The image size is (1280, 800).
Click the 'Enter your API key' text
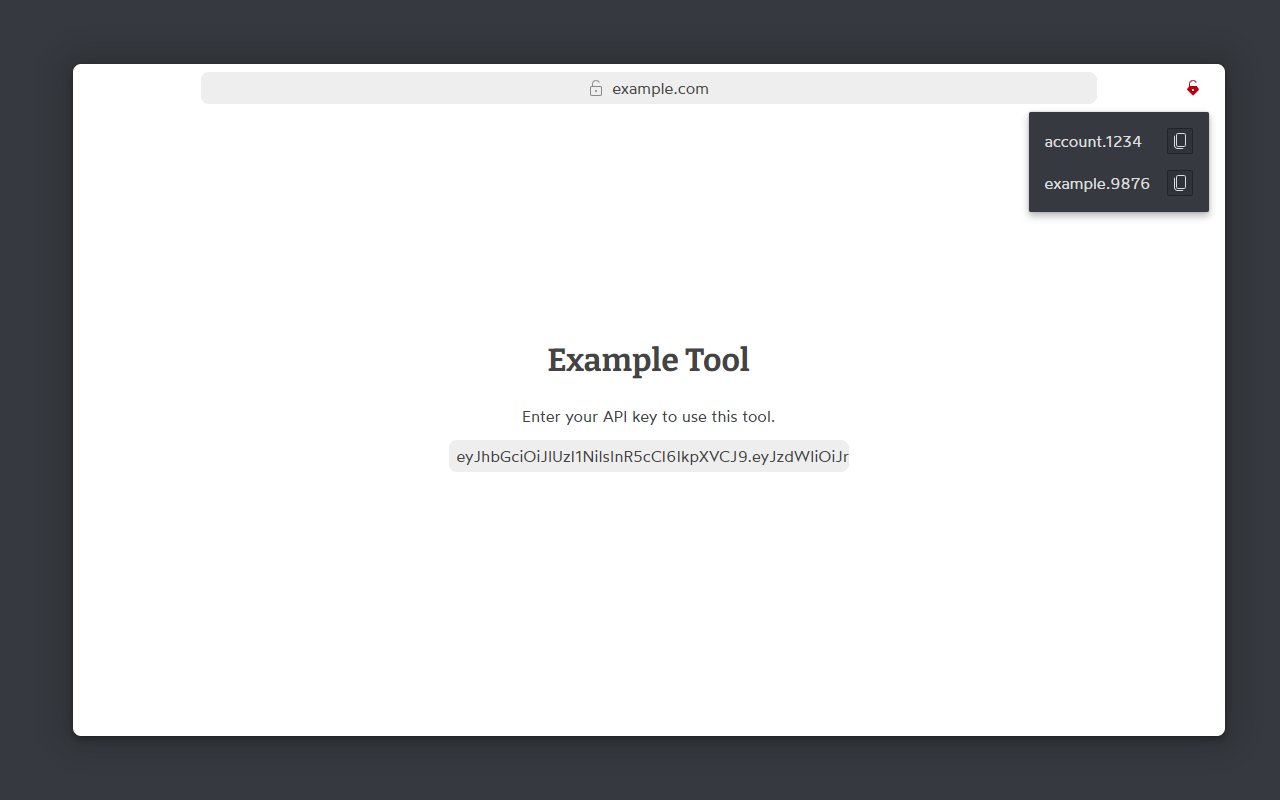[590, 416]
